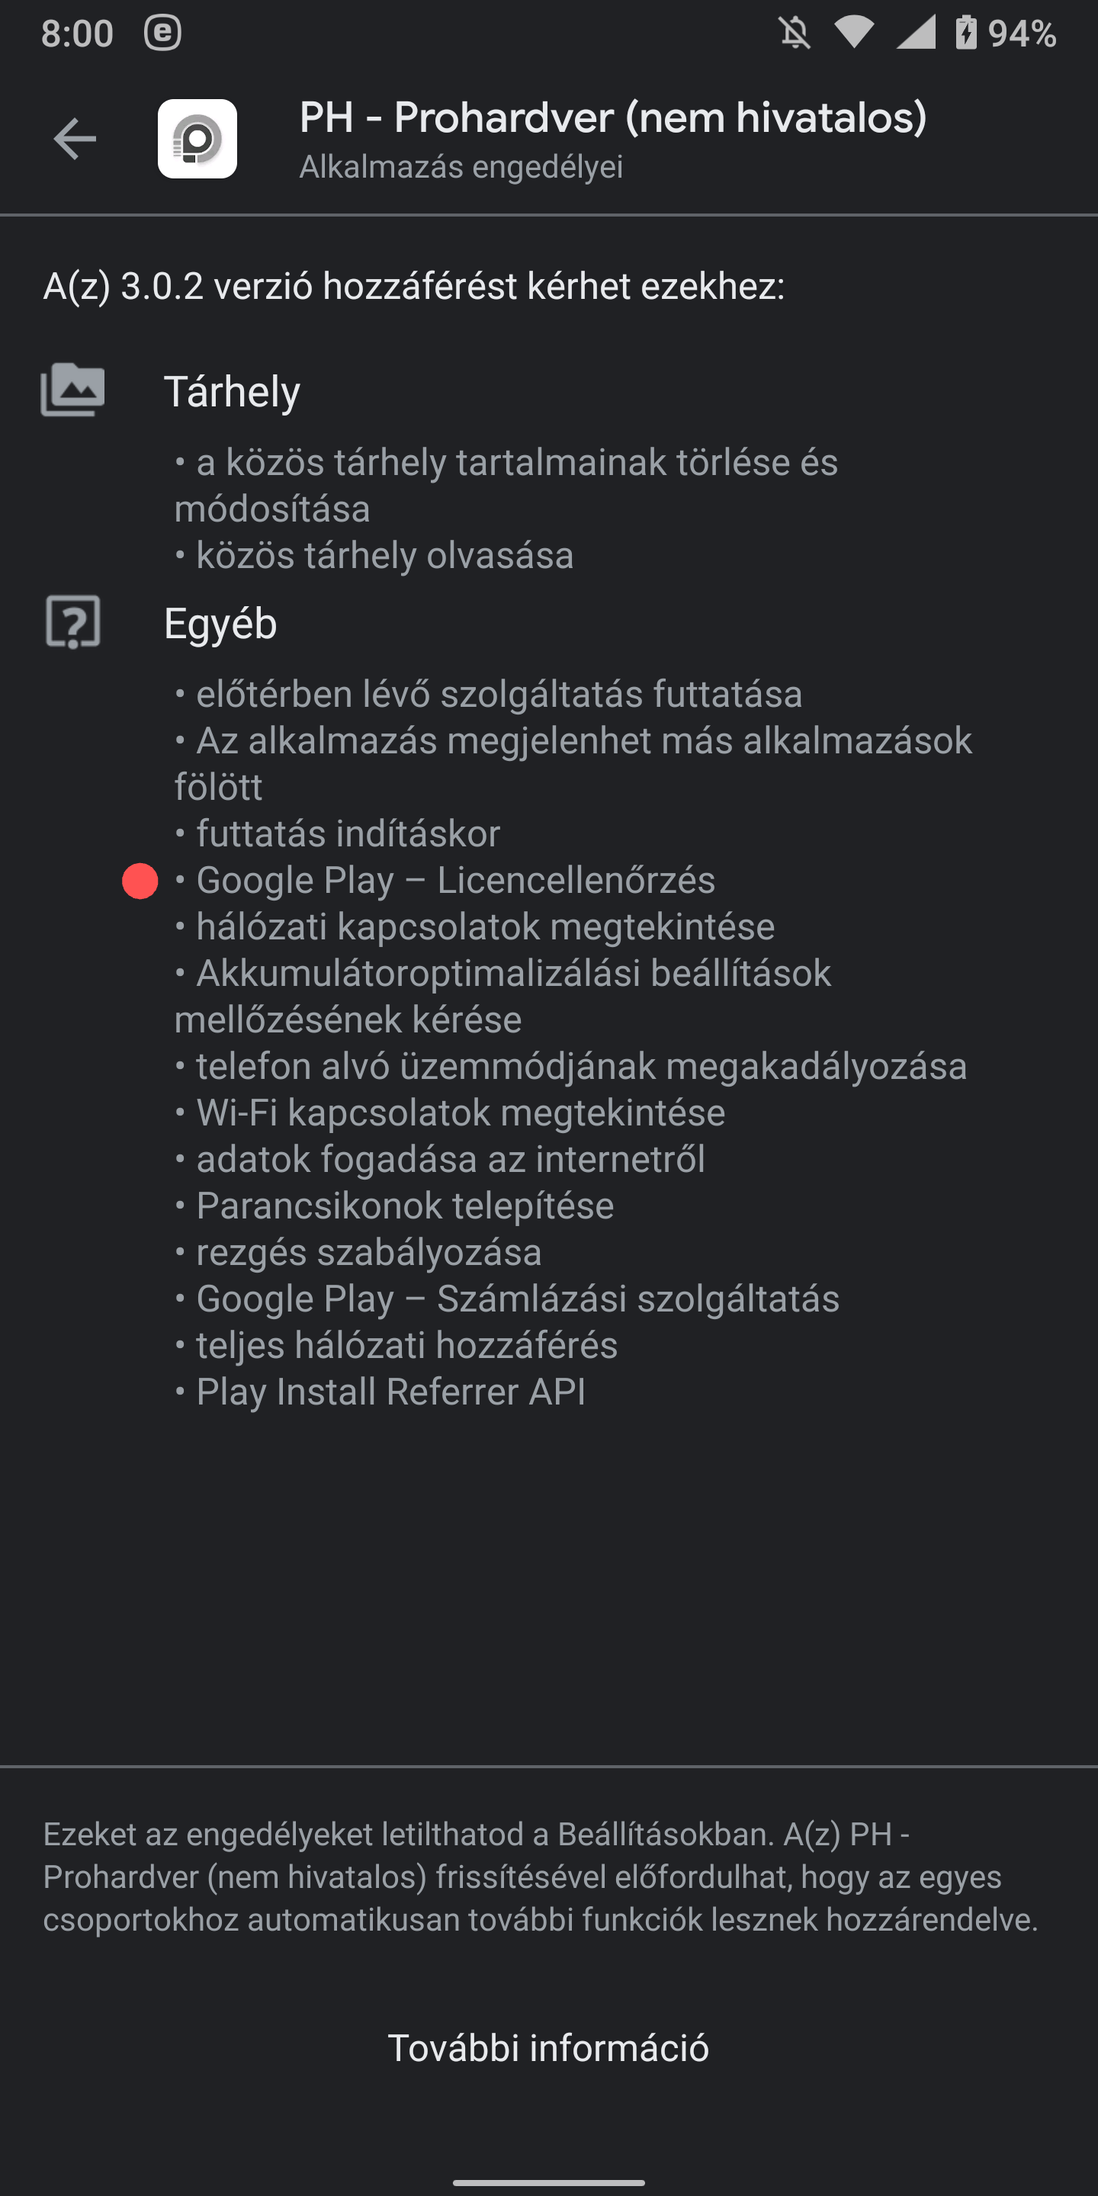Tap the battery status icon

pyautogui.click(x=965, y=33)
